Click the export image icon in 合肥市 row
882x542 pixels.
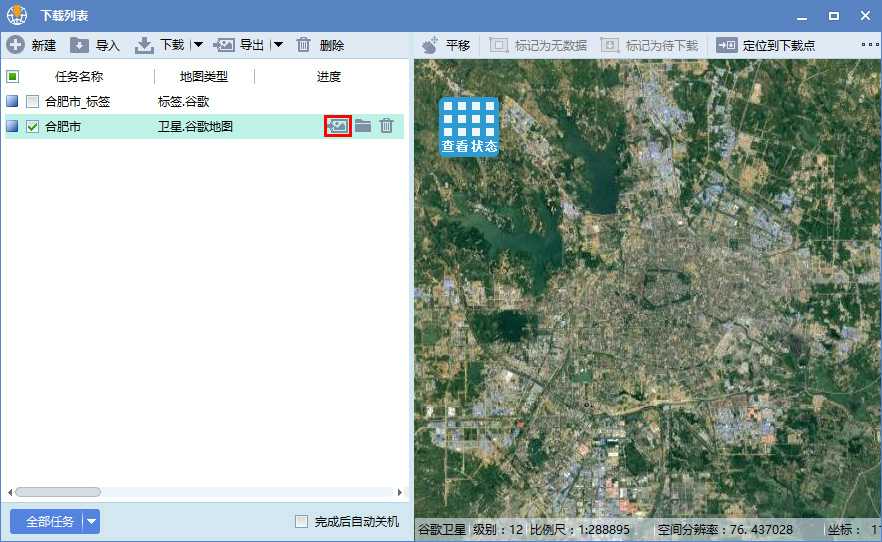(338, 126)
